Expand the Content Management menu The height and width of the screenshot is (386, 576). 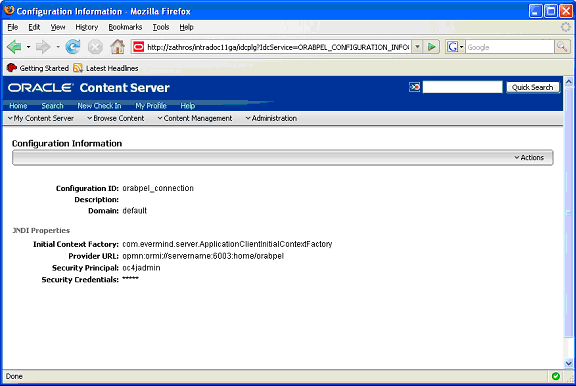pyautogui.click(x=195, y=118)
